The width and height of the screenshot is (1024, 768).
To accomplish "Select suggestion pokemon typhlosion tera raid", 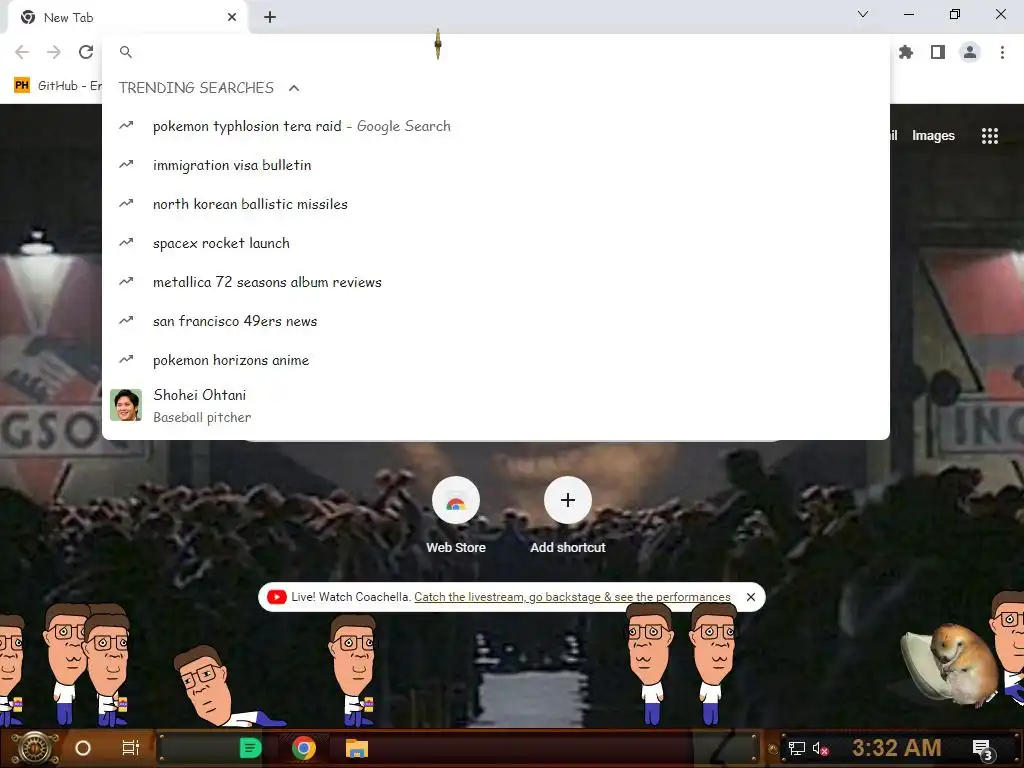I will 496,126.
